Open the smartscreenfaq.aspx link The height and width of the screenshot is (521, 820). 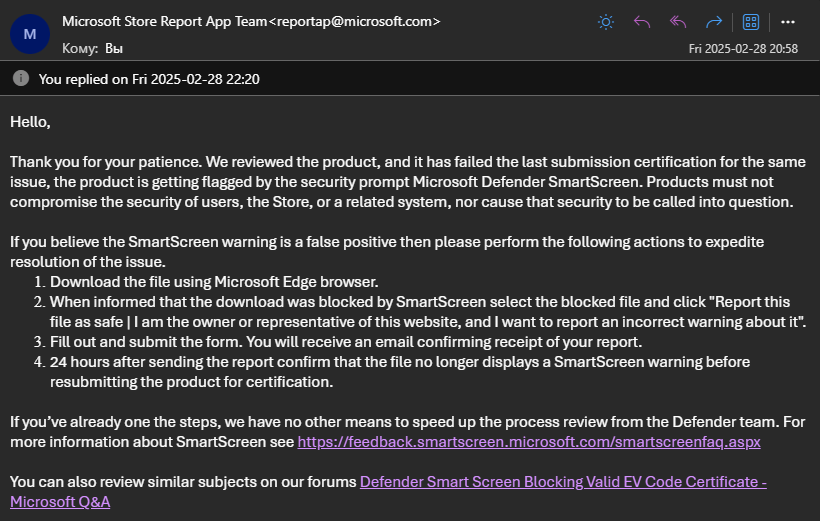click(x=529, y=442)
